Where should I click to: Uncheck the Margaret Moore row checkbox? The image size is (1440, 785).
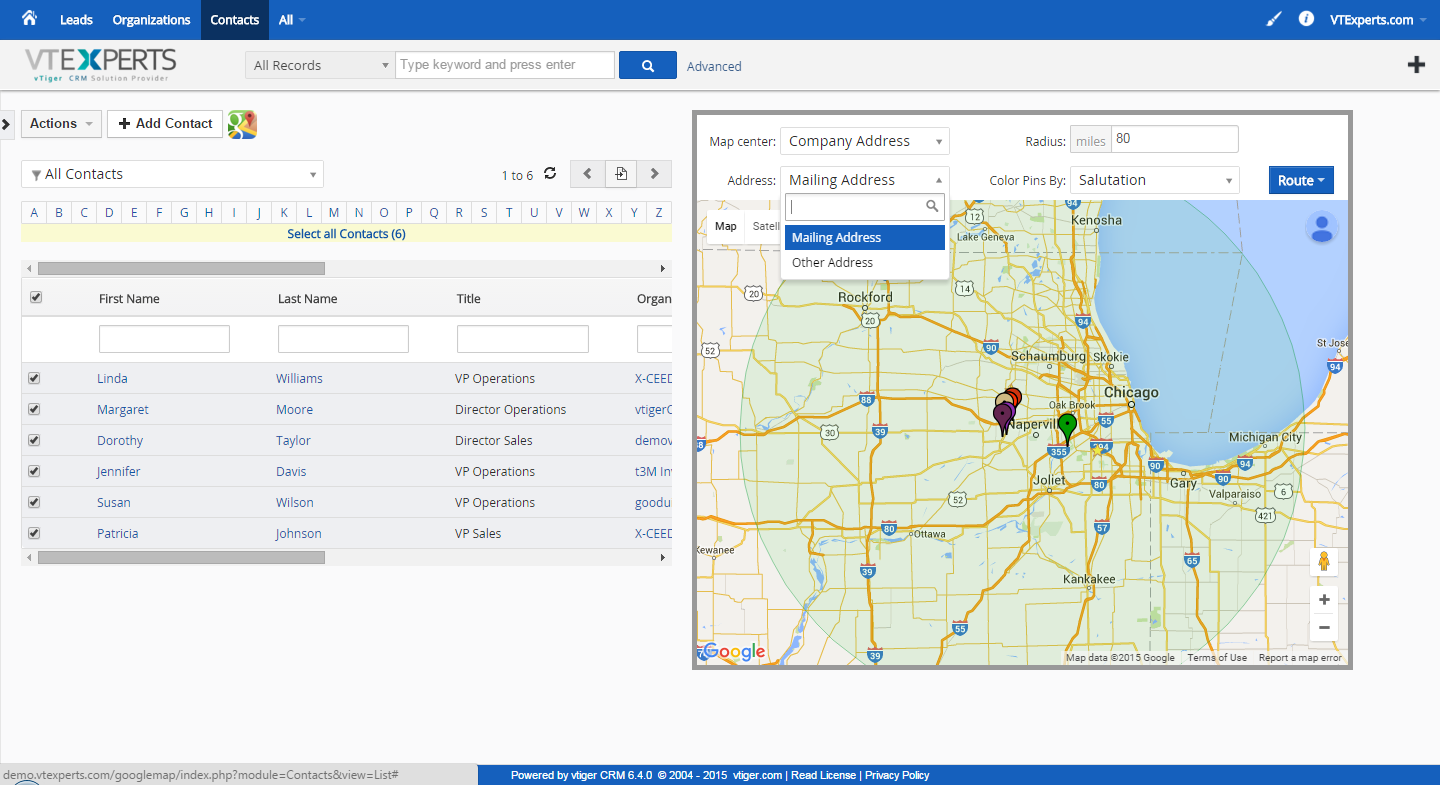[x=34, y=409]
